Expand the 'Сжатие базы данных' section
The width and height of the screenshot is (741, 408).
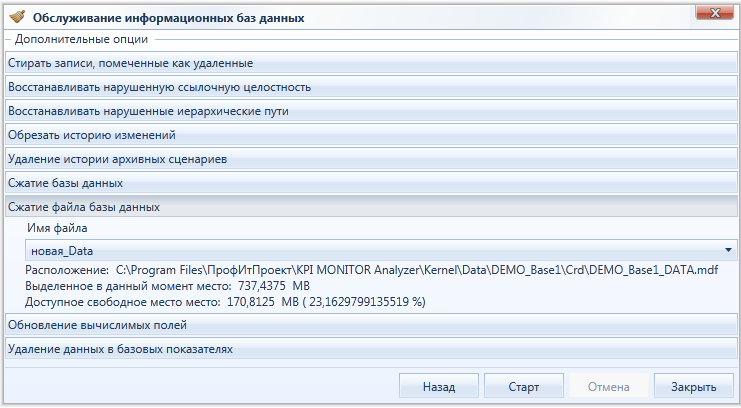click(x=371, y=183)
